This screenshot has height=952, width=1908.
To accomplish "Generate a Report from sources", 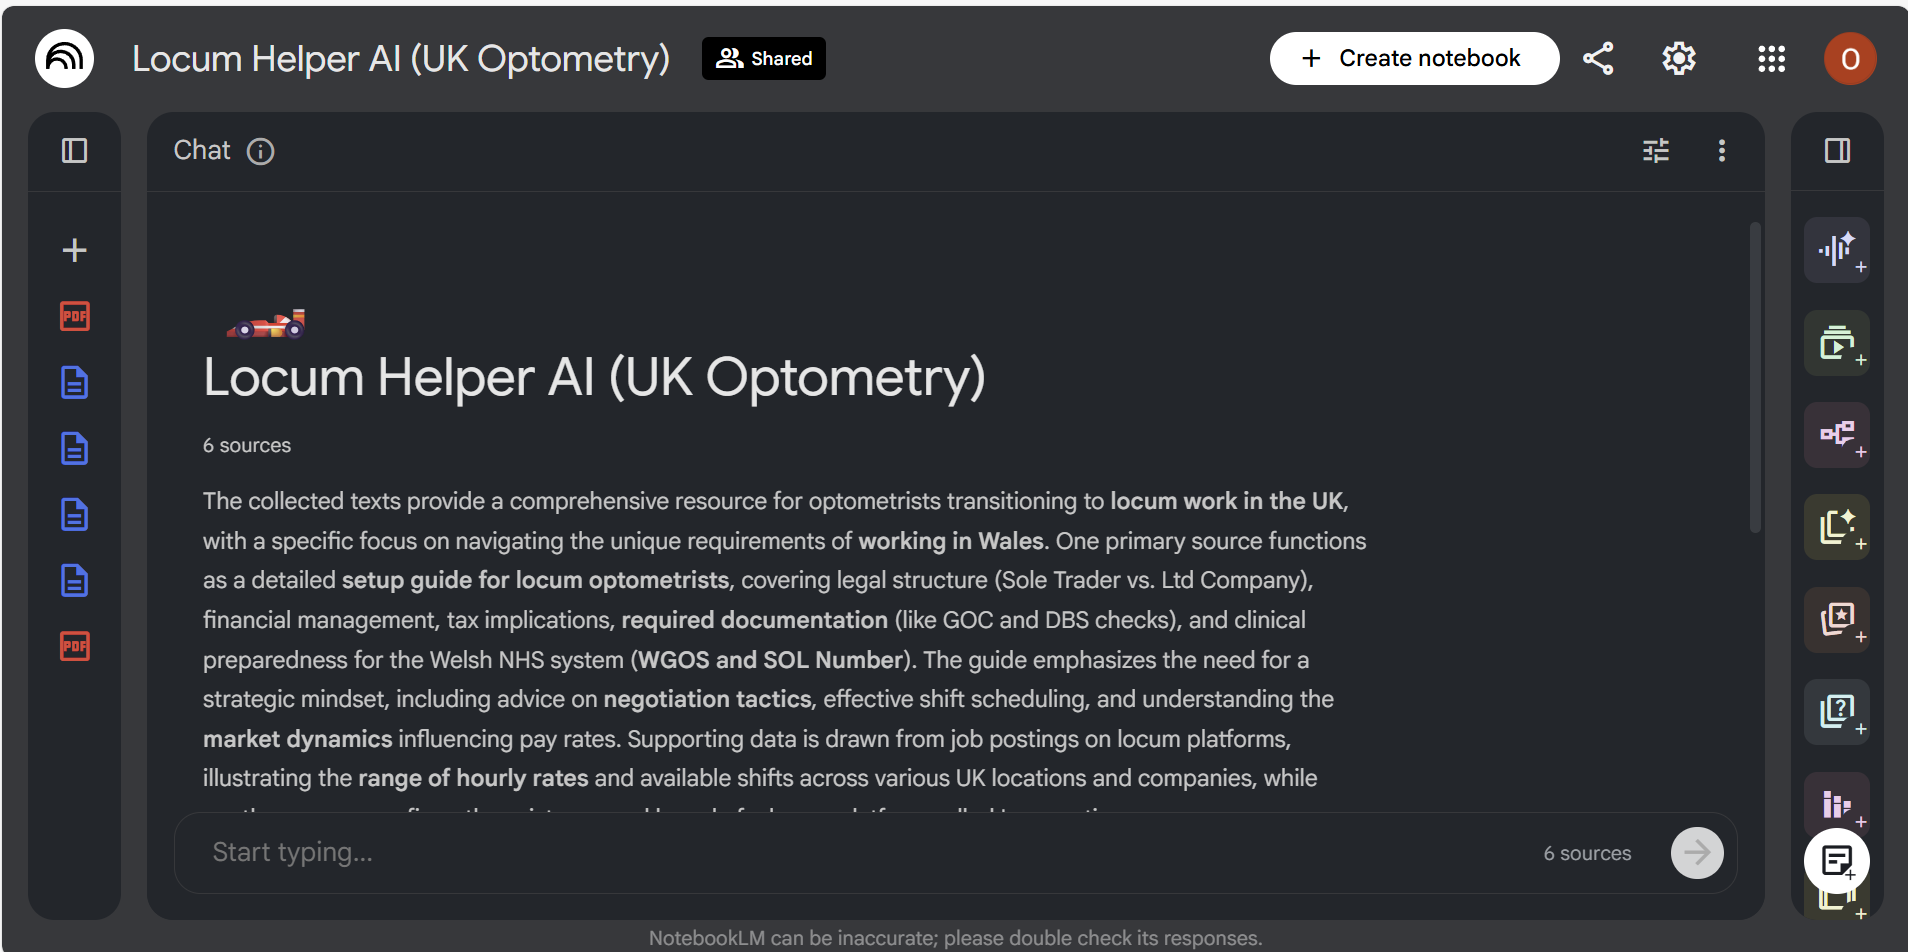I will (x=1838, y=527).
